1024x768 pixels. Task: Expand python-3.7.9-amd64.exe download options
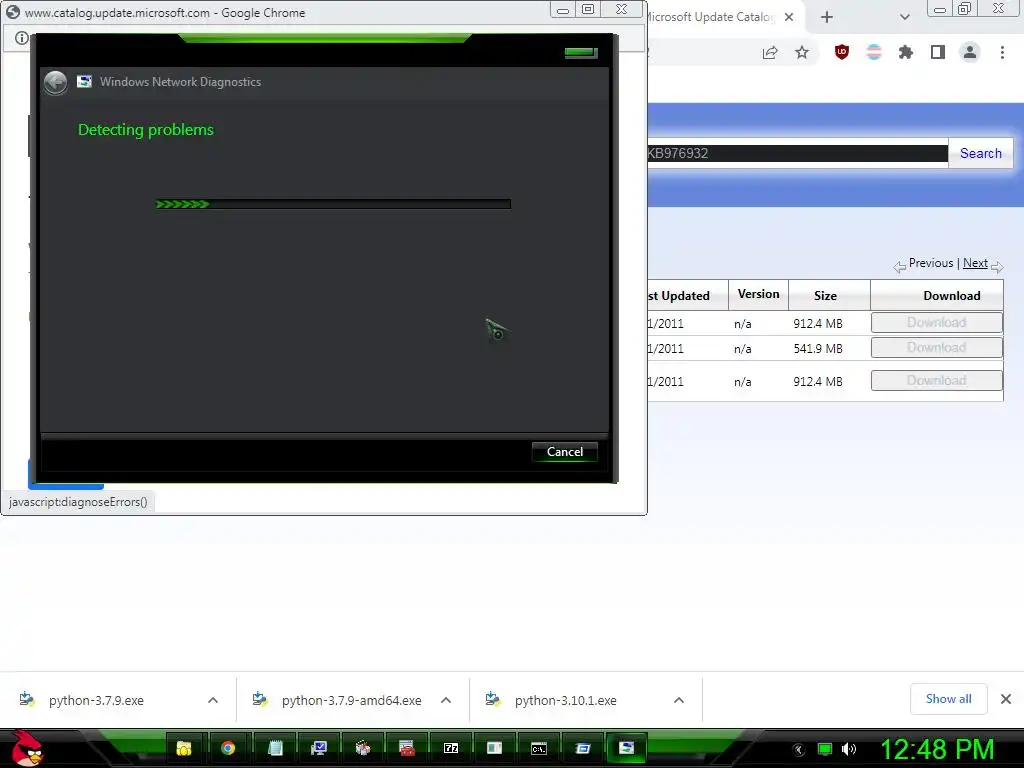[446, 700]
